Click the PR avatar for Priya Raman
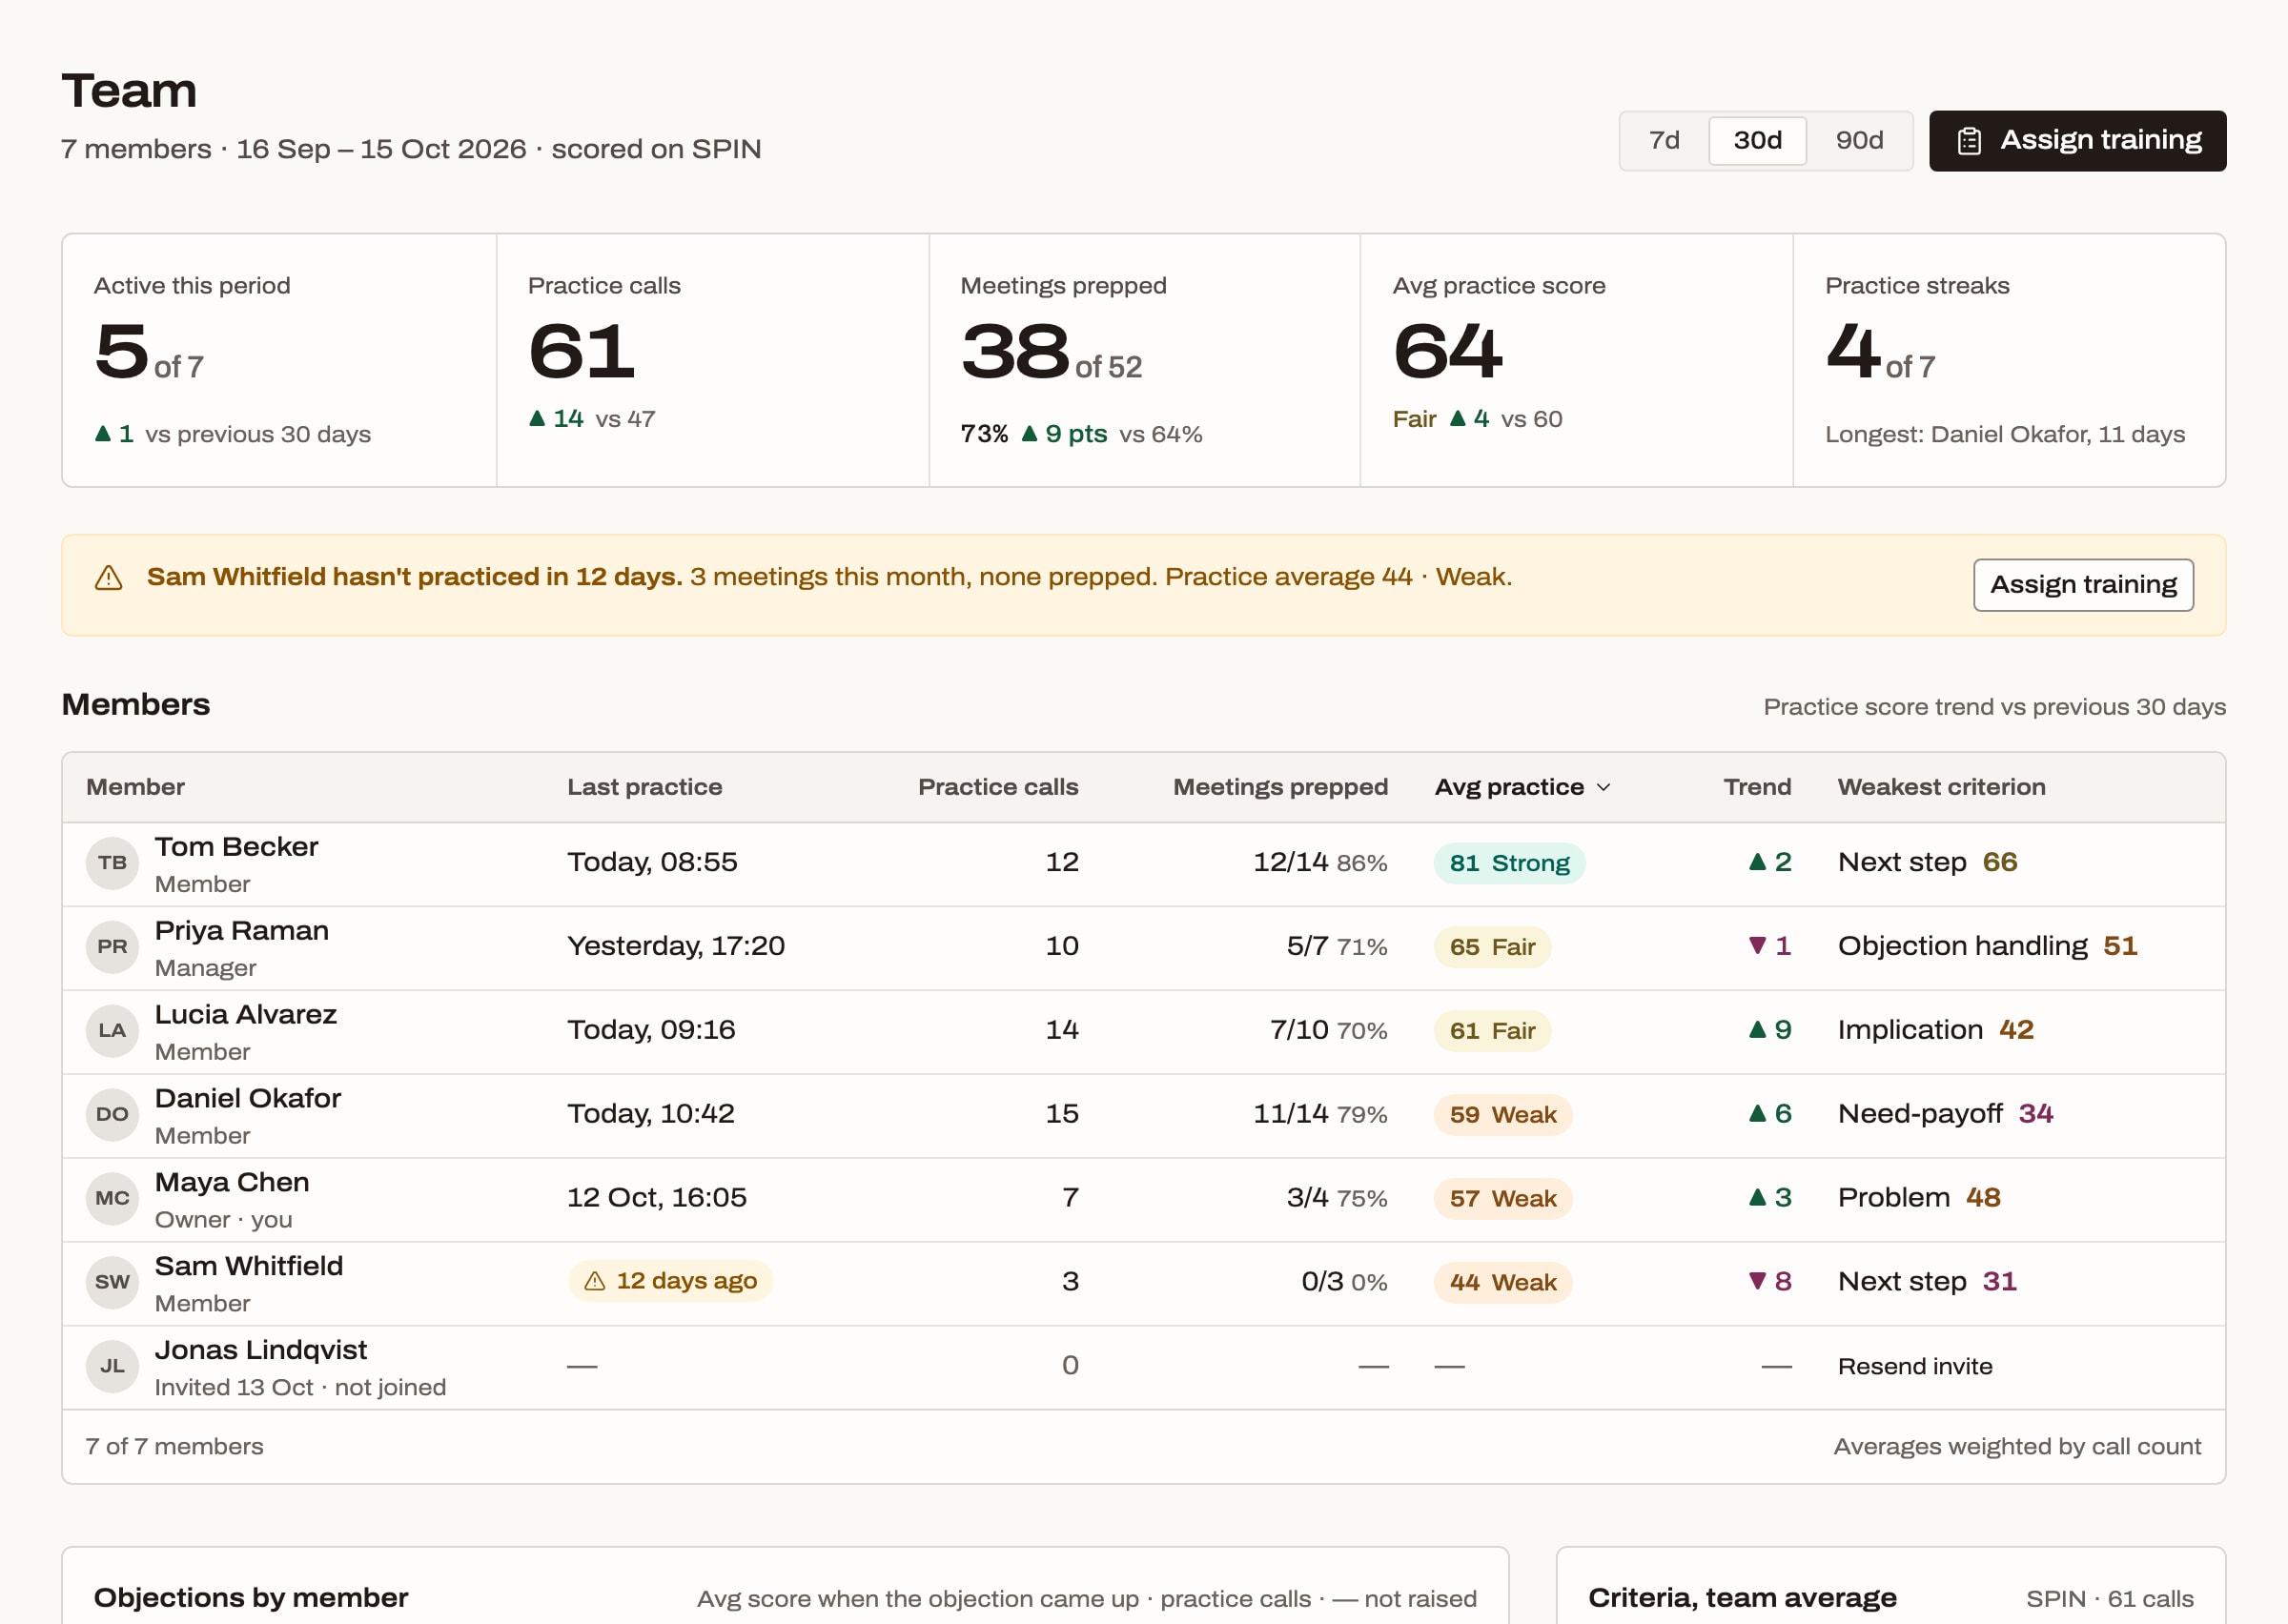The height and width of the screenshot is (1624, 2288). click(112, 947)
